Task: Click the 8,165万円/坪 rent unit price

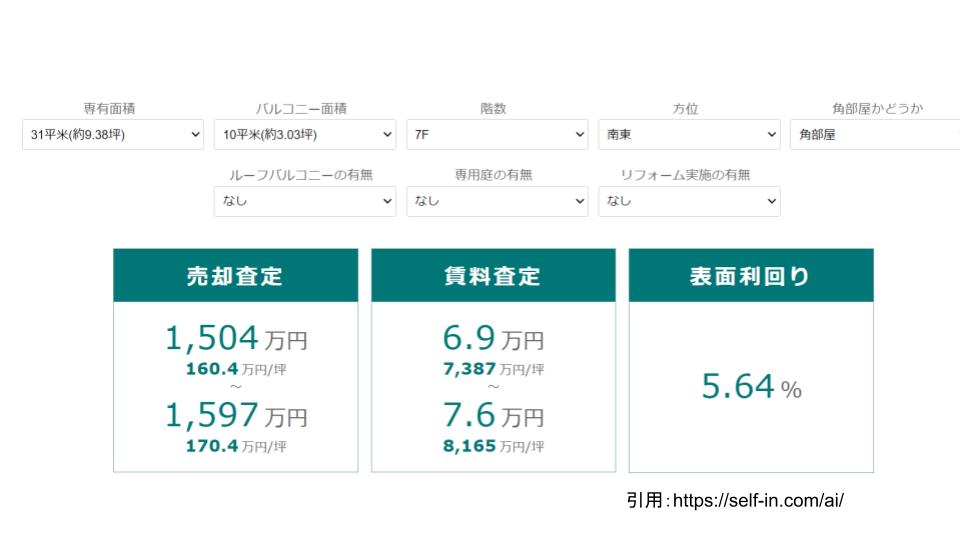Action: [493, 446]
